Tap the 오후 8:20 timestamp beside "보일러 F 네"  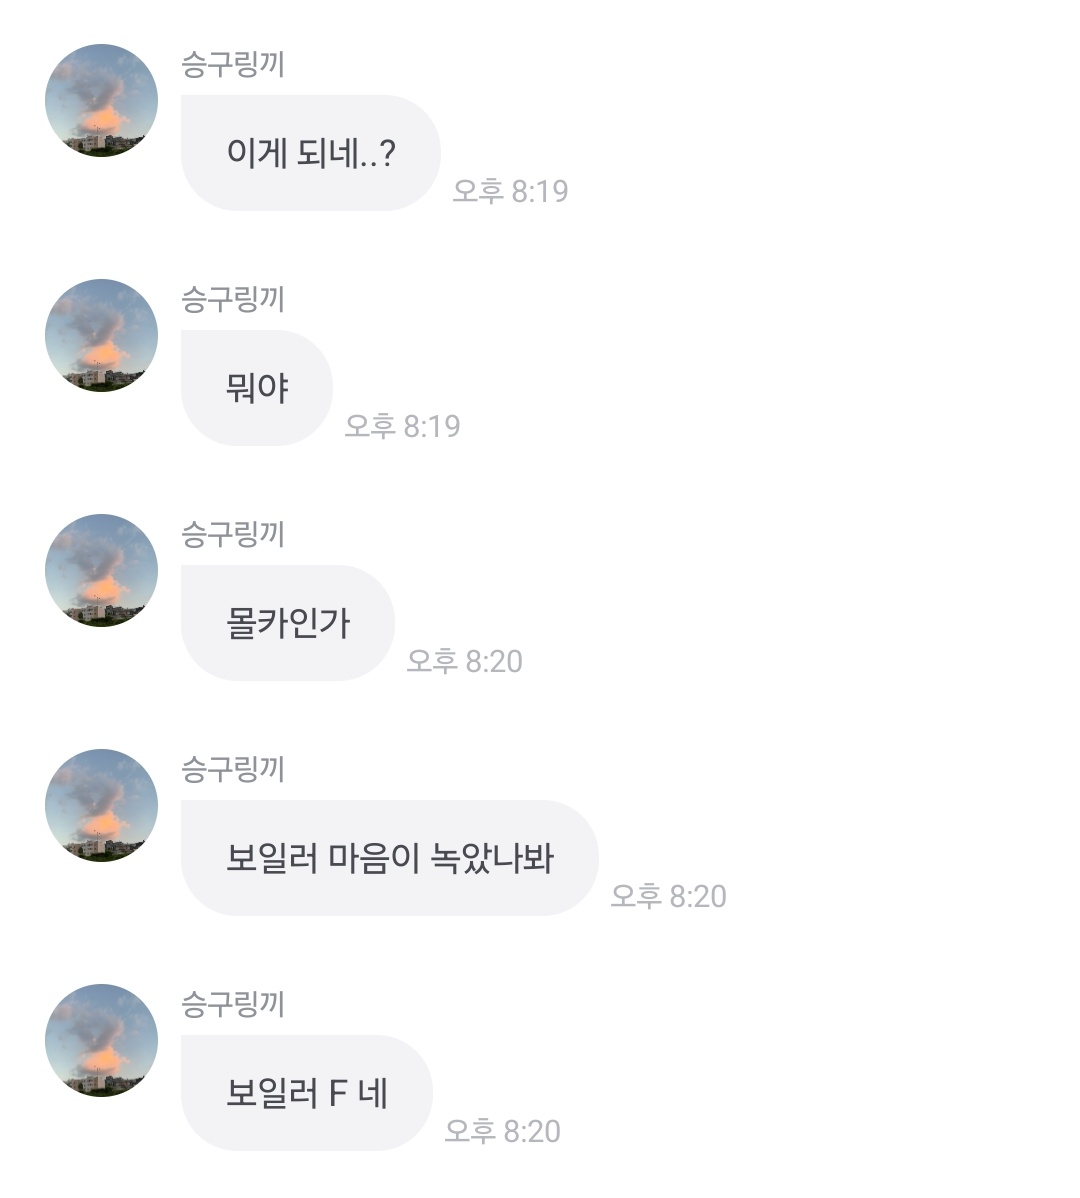click(x=502, y=1131)
